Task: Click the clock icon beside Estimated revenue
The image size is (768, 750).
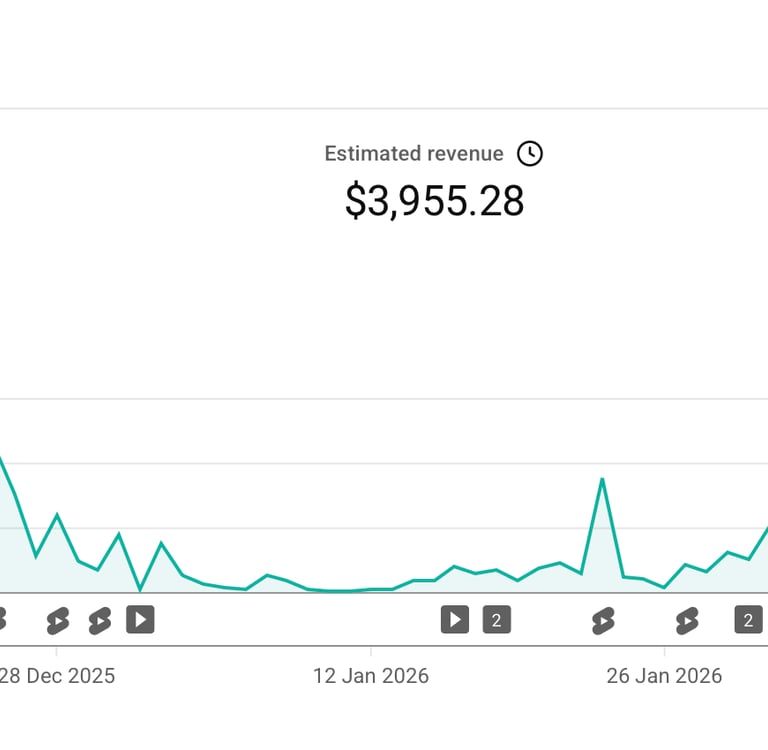Action: (x=530, y=153)
